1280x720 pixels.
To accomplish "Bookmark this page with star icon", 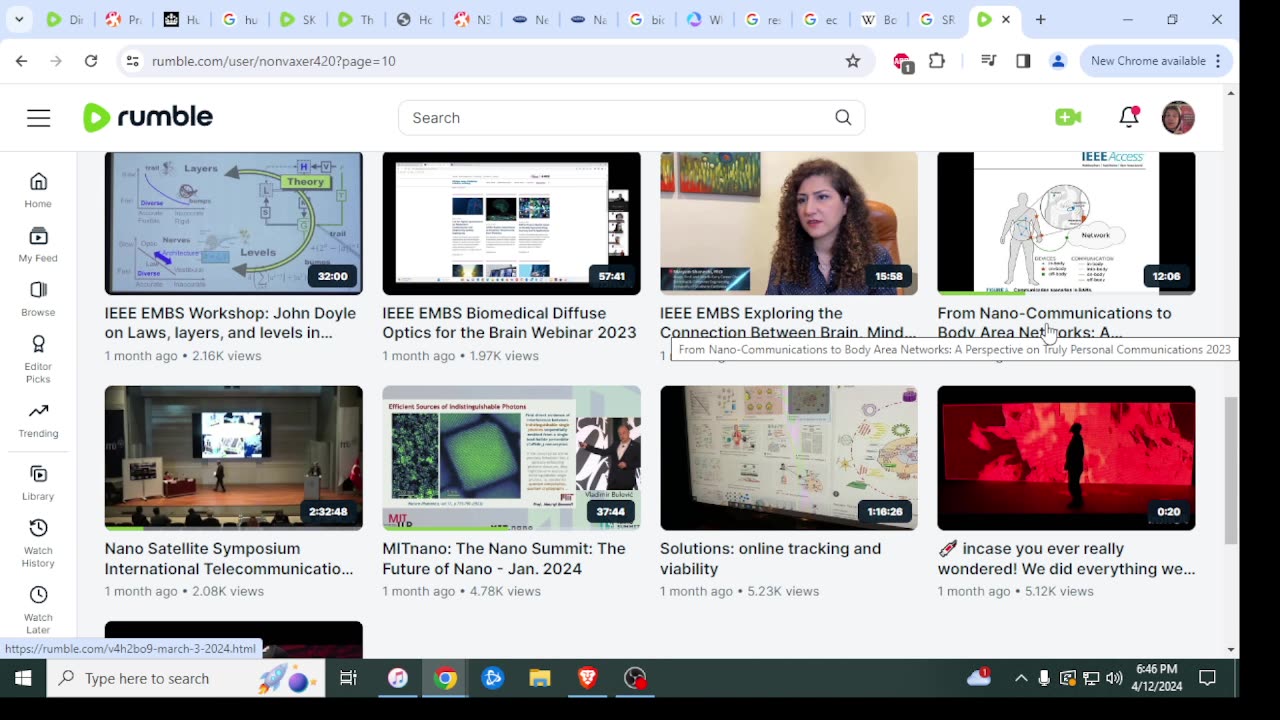I will click(x=853, y=61).
